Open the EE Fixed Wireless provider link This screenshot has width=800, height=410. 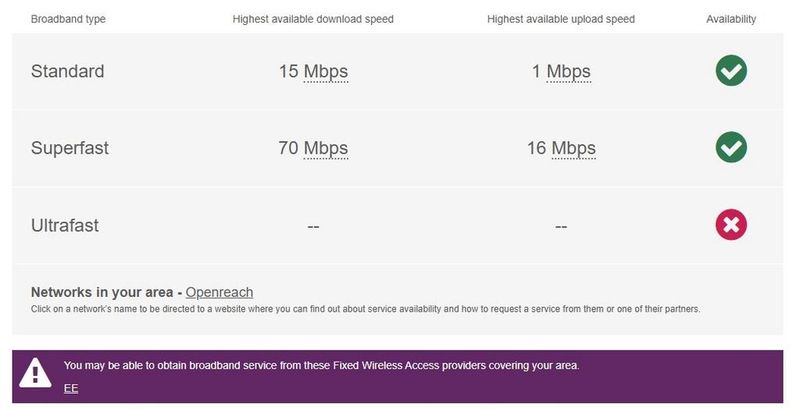point(71,388)
